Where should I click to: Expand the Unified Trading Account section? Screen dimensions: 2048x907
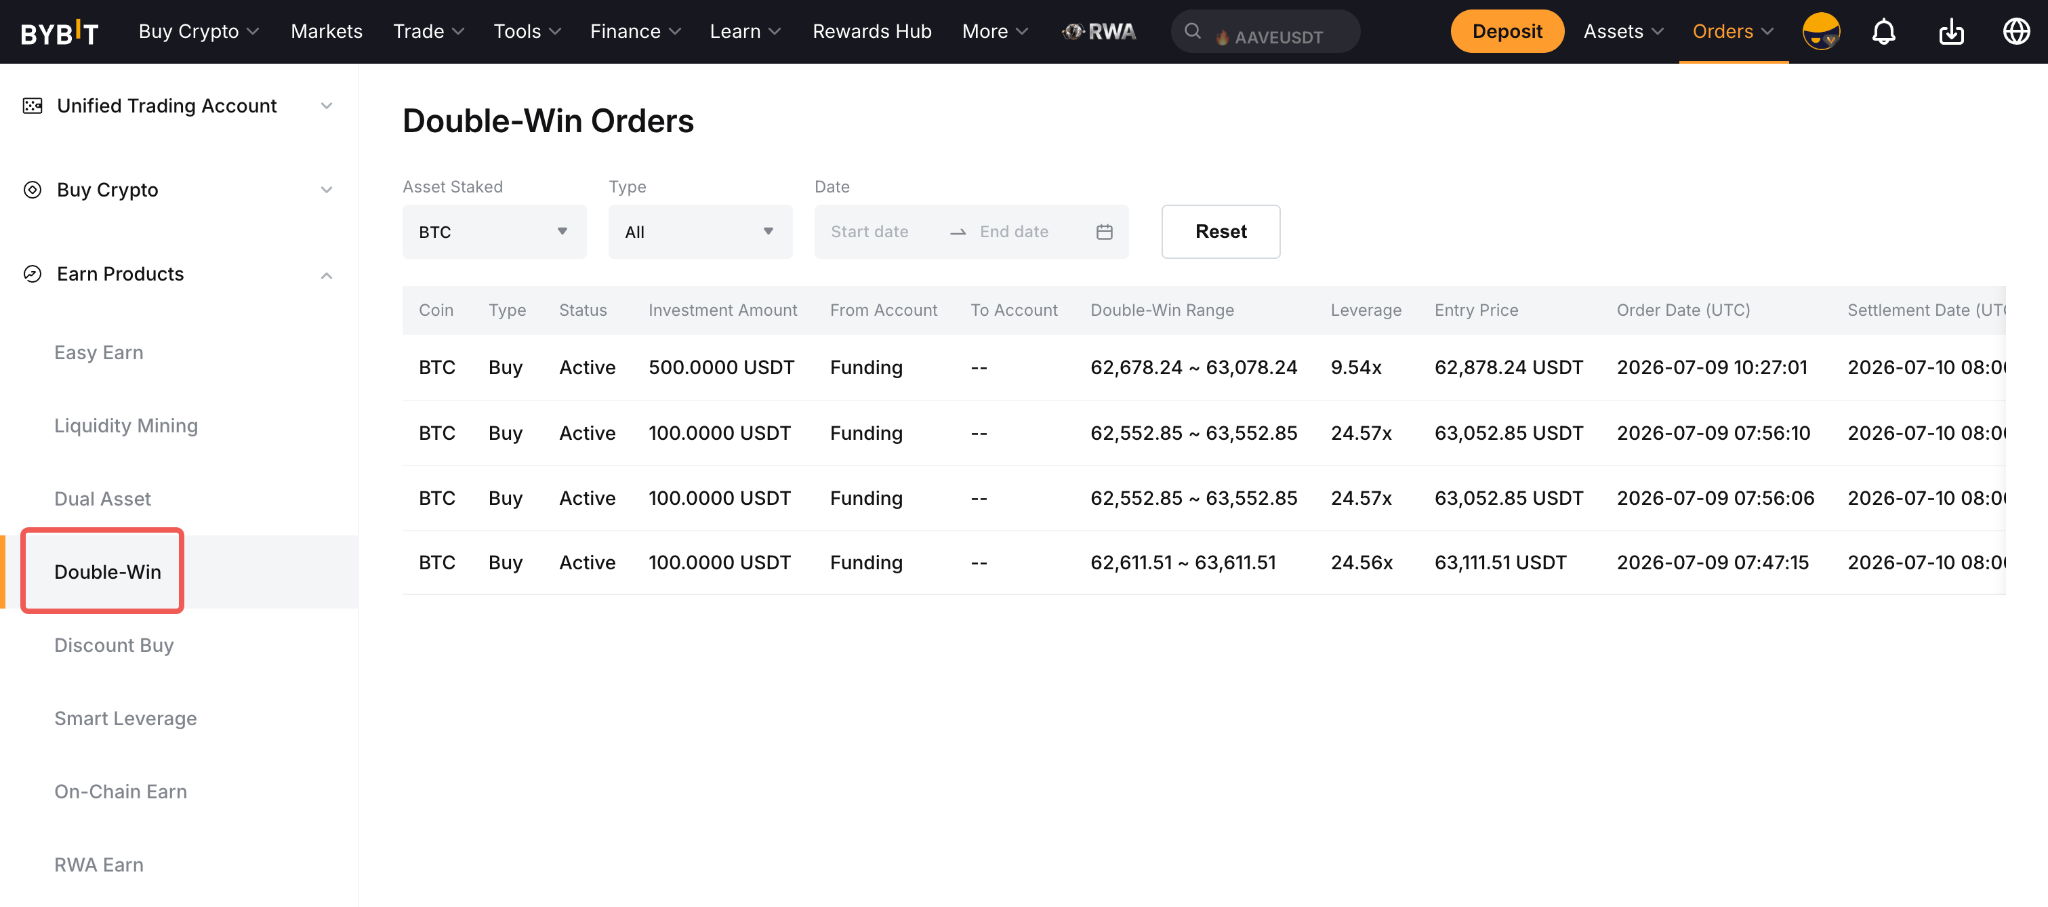coord(179,106)
